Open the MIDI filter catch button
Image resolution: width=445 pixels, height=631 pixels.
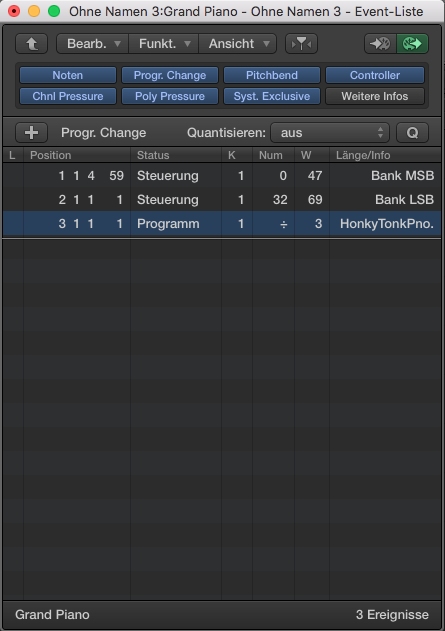click(301, 43)
